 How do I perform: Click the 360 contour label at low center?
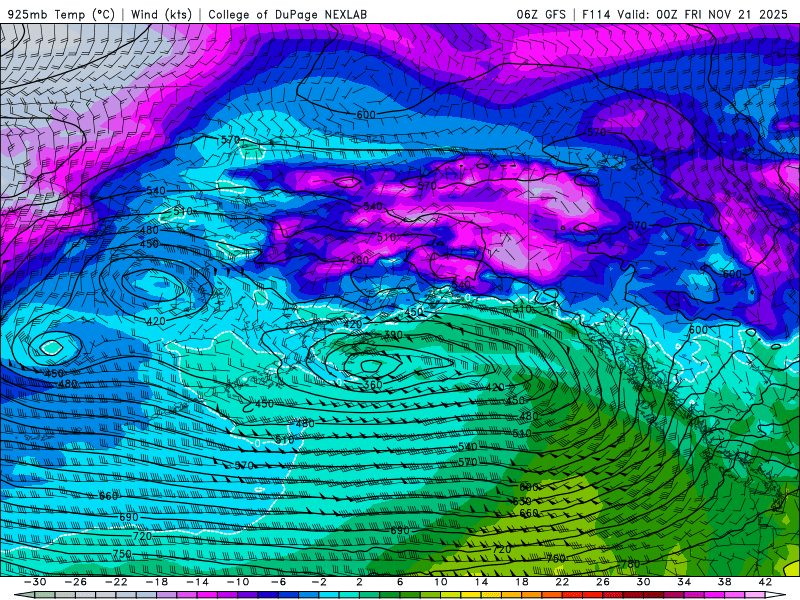coord(373,385)
